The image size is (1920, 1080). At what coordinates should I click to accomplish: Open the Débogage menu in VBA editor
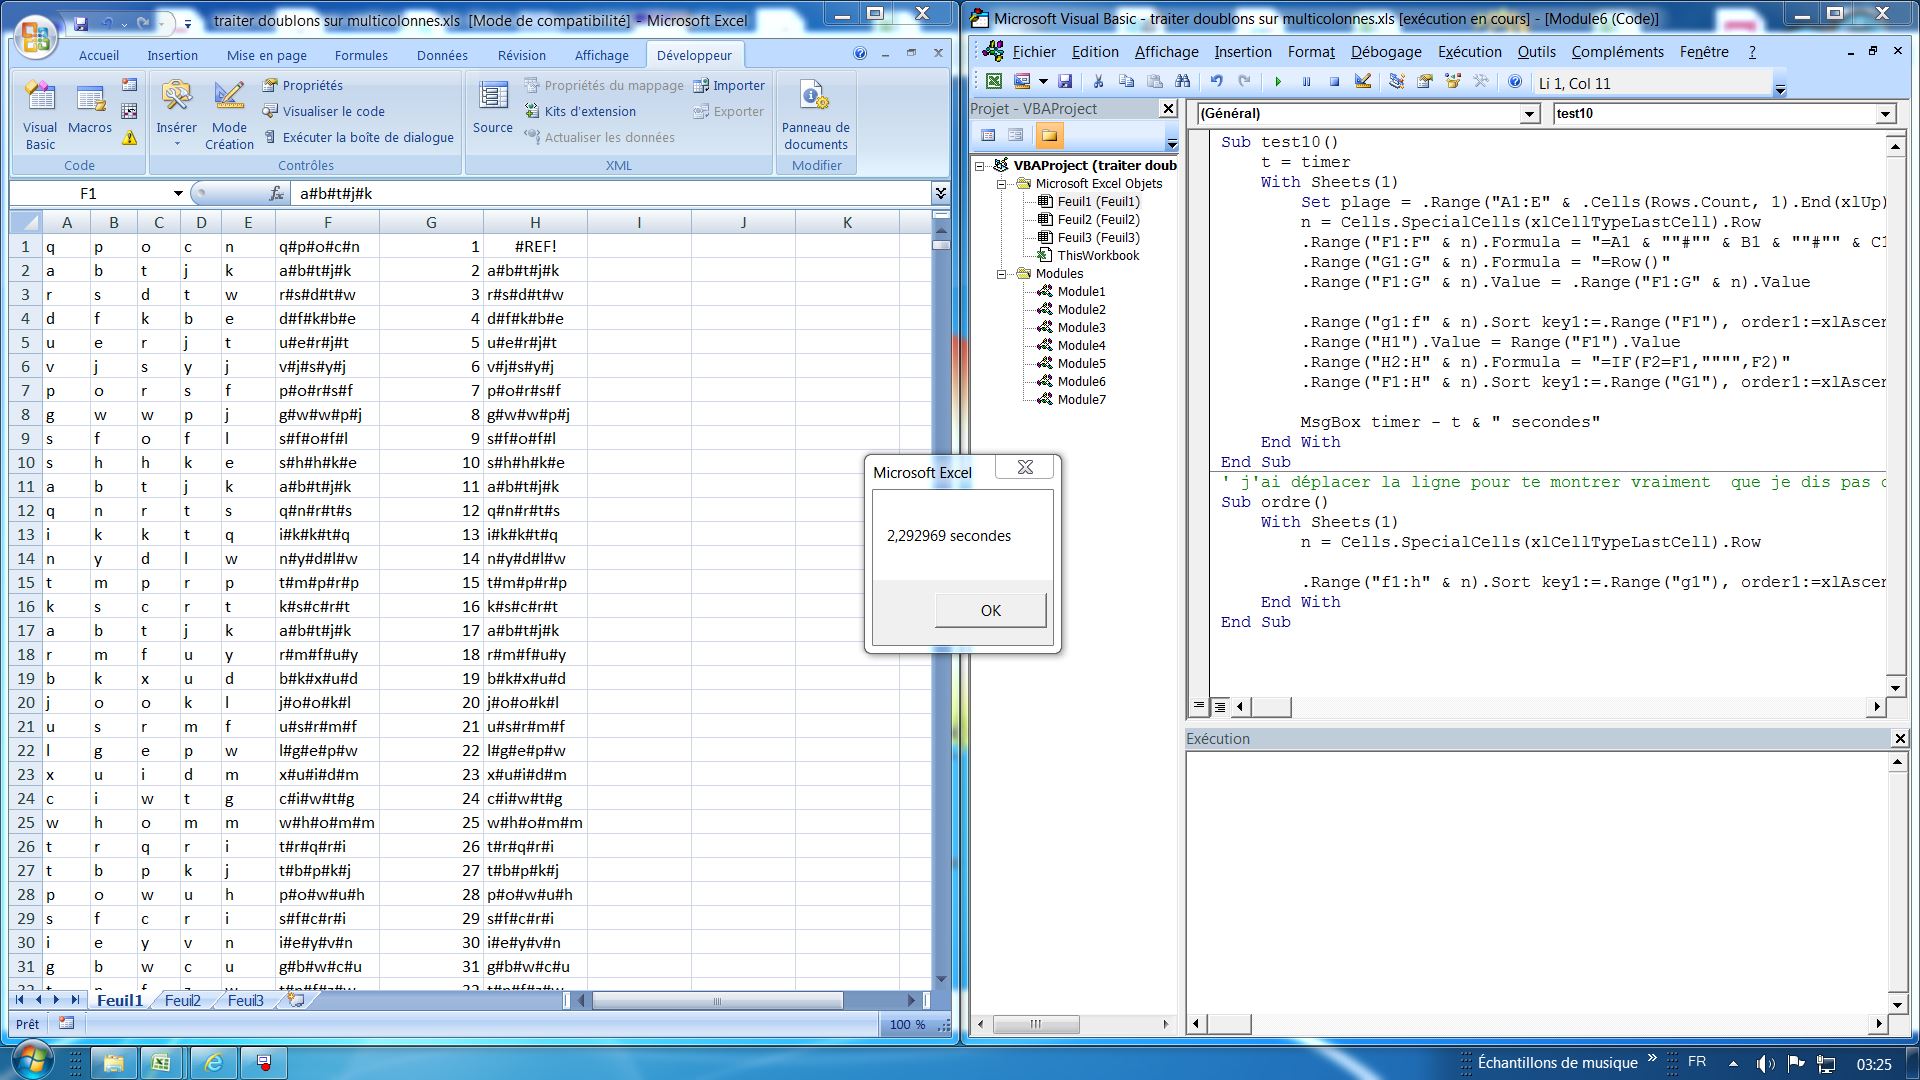coord(1386,52)
